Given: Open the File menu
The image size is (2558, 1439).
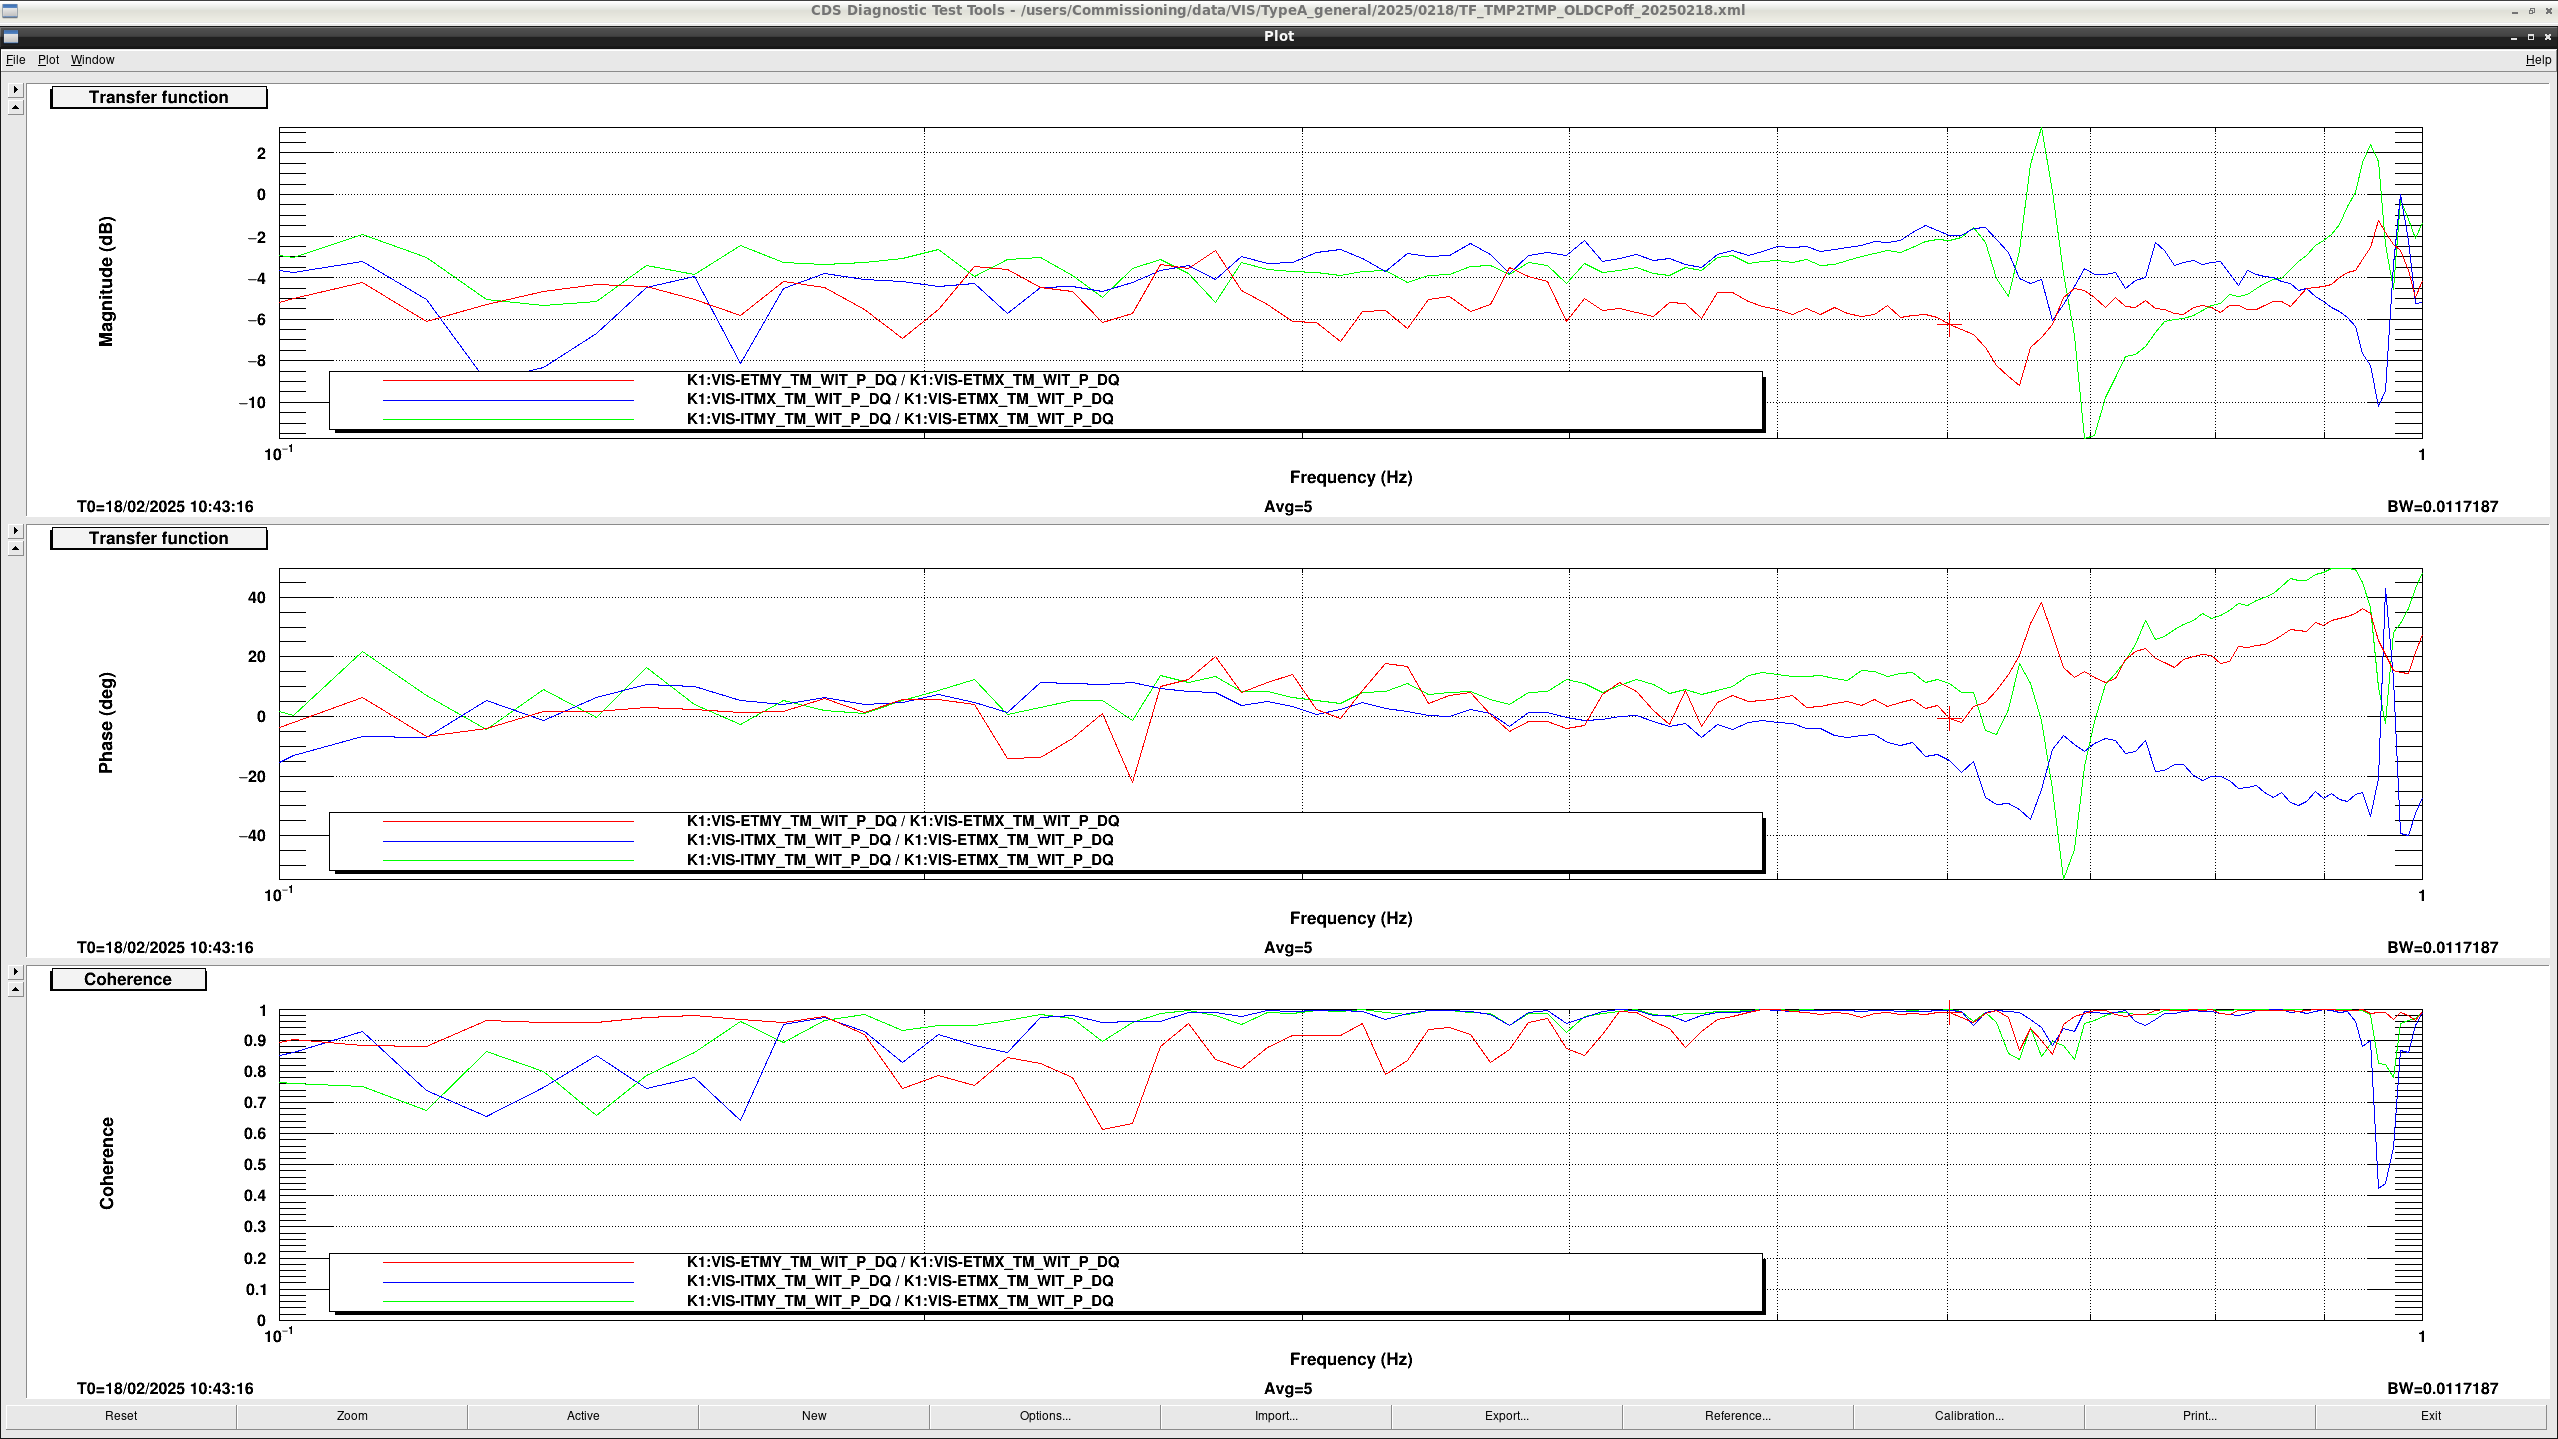Looking at the screenshot, I should (15, 60).
